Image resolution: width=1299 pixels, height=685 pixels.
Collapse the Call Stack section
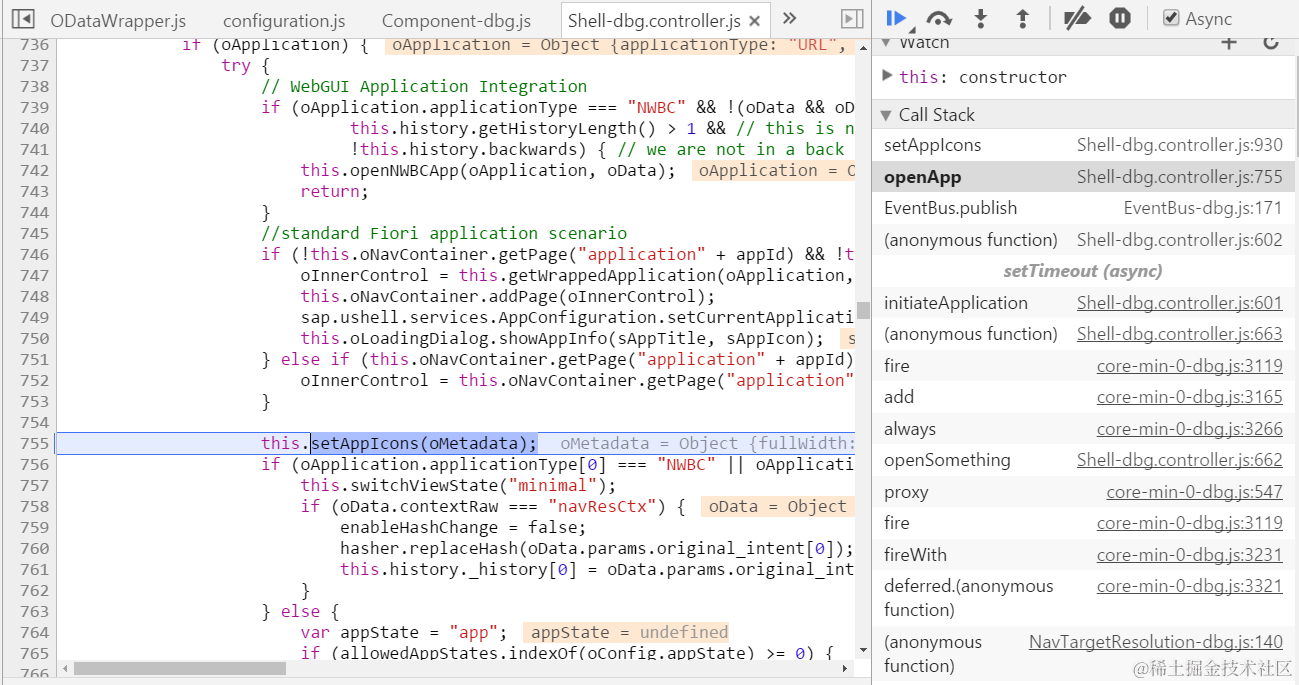point(886,115)
